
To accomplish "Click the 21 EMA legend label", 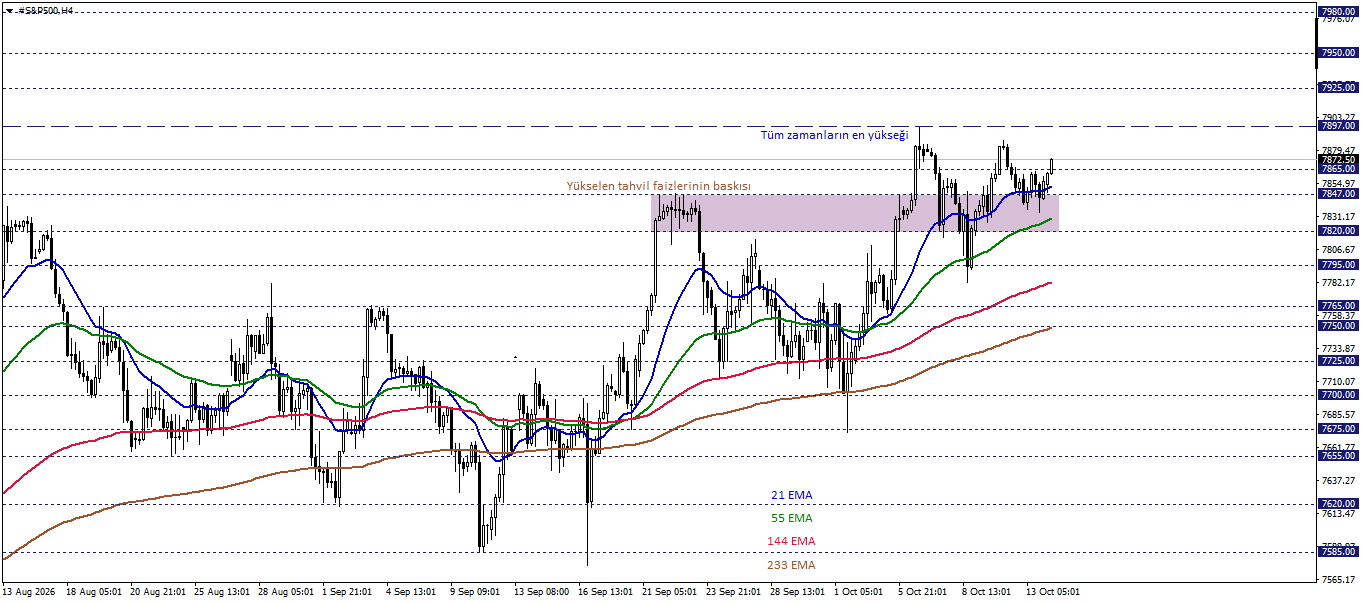I will click(x=791, y=495).
